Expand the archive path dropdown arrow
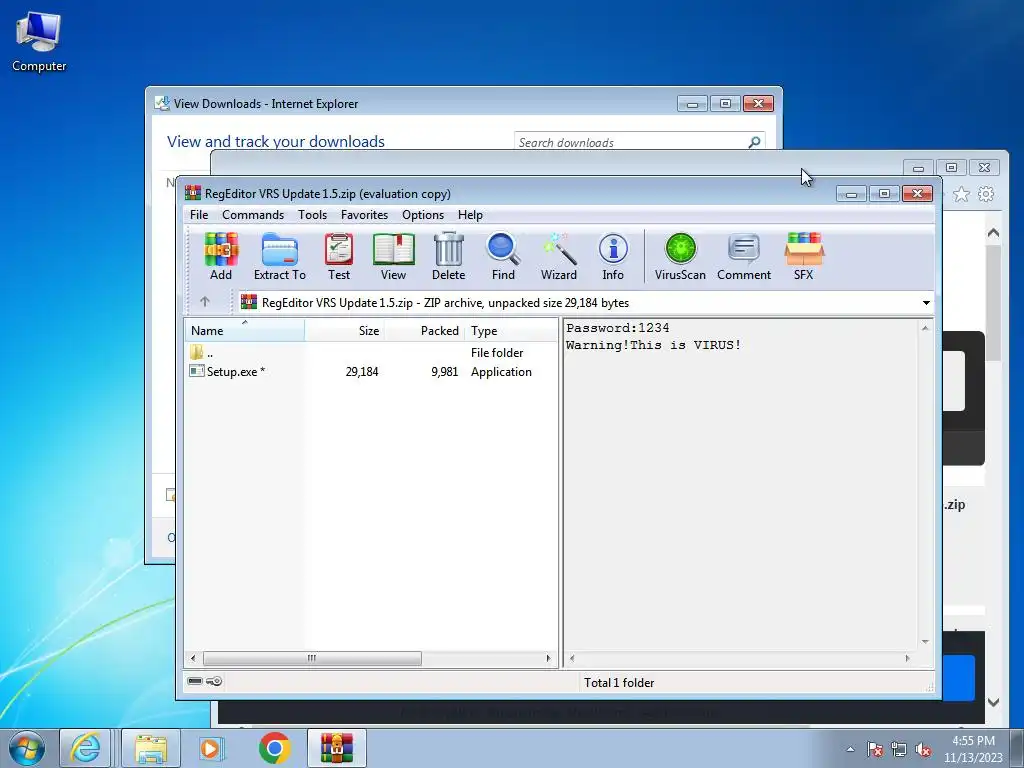1024x768 pixels. [x=926, y=302]
